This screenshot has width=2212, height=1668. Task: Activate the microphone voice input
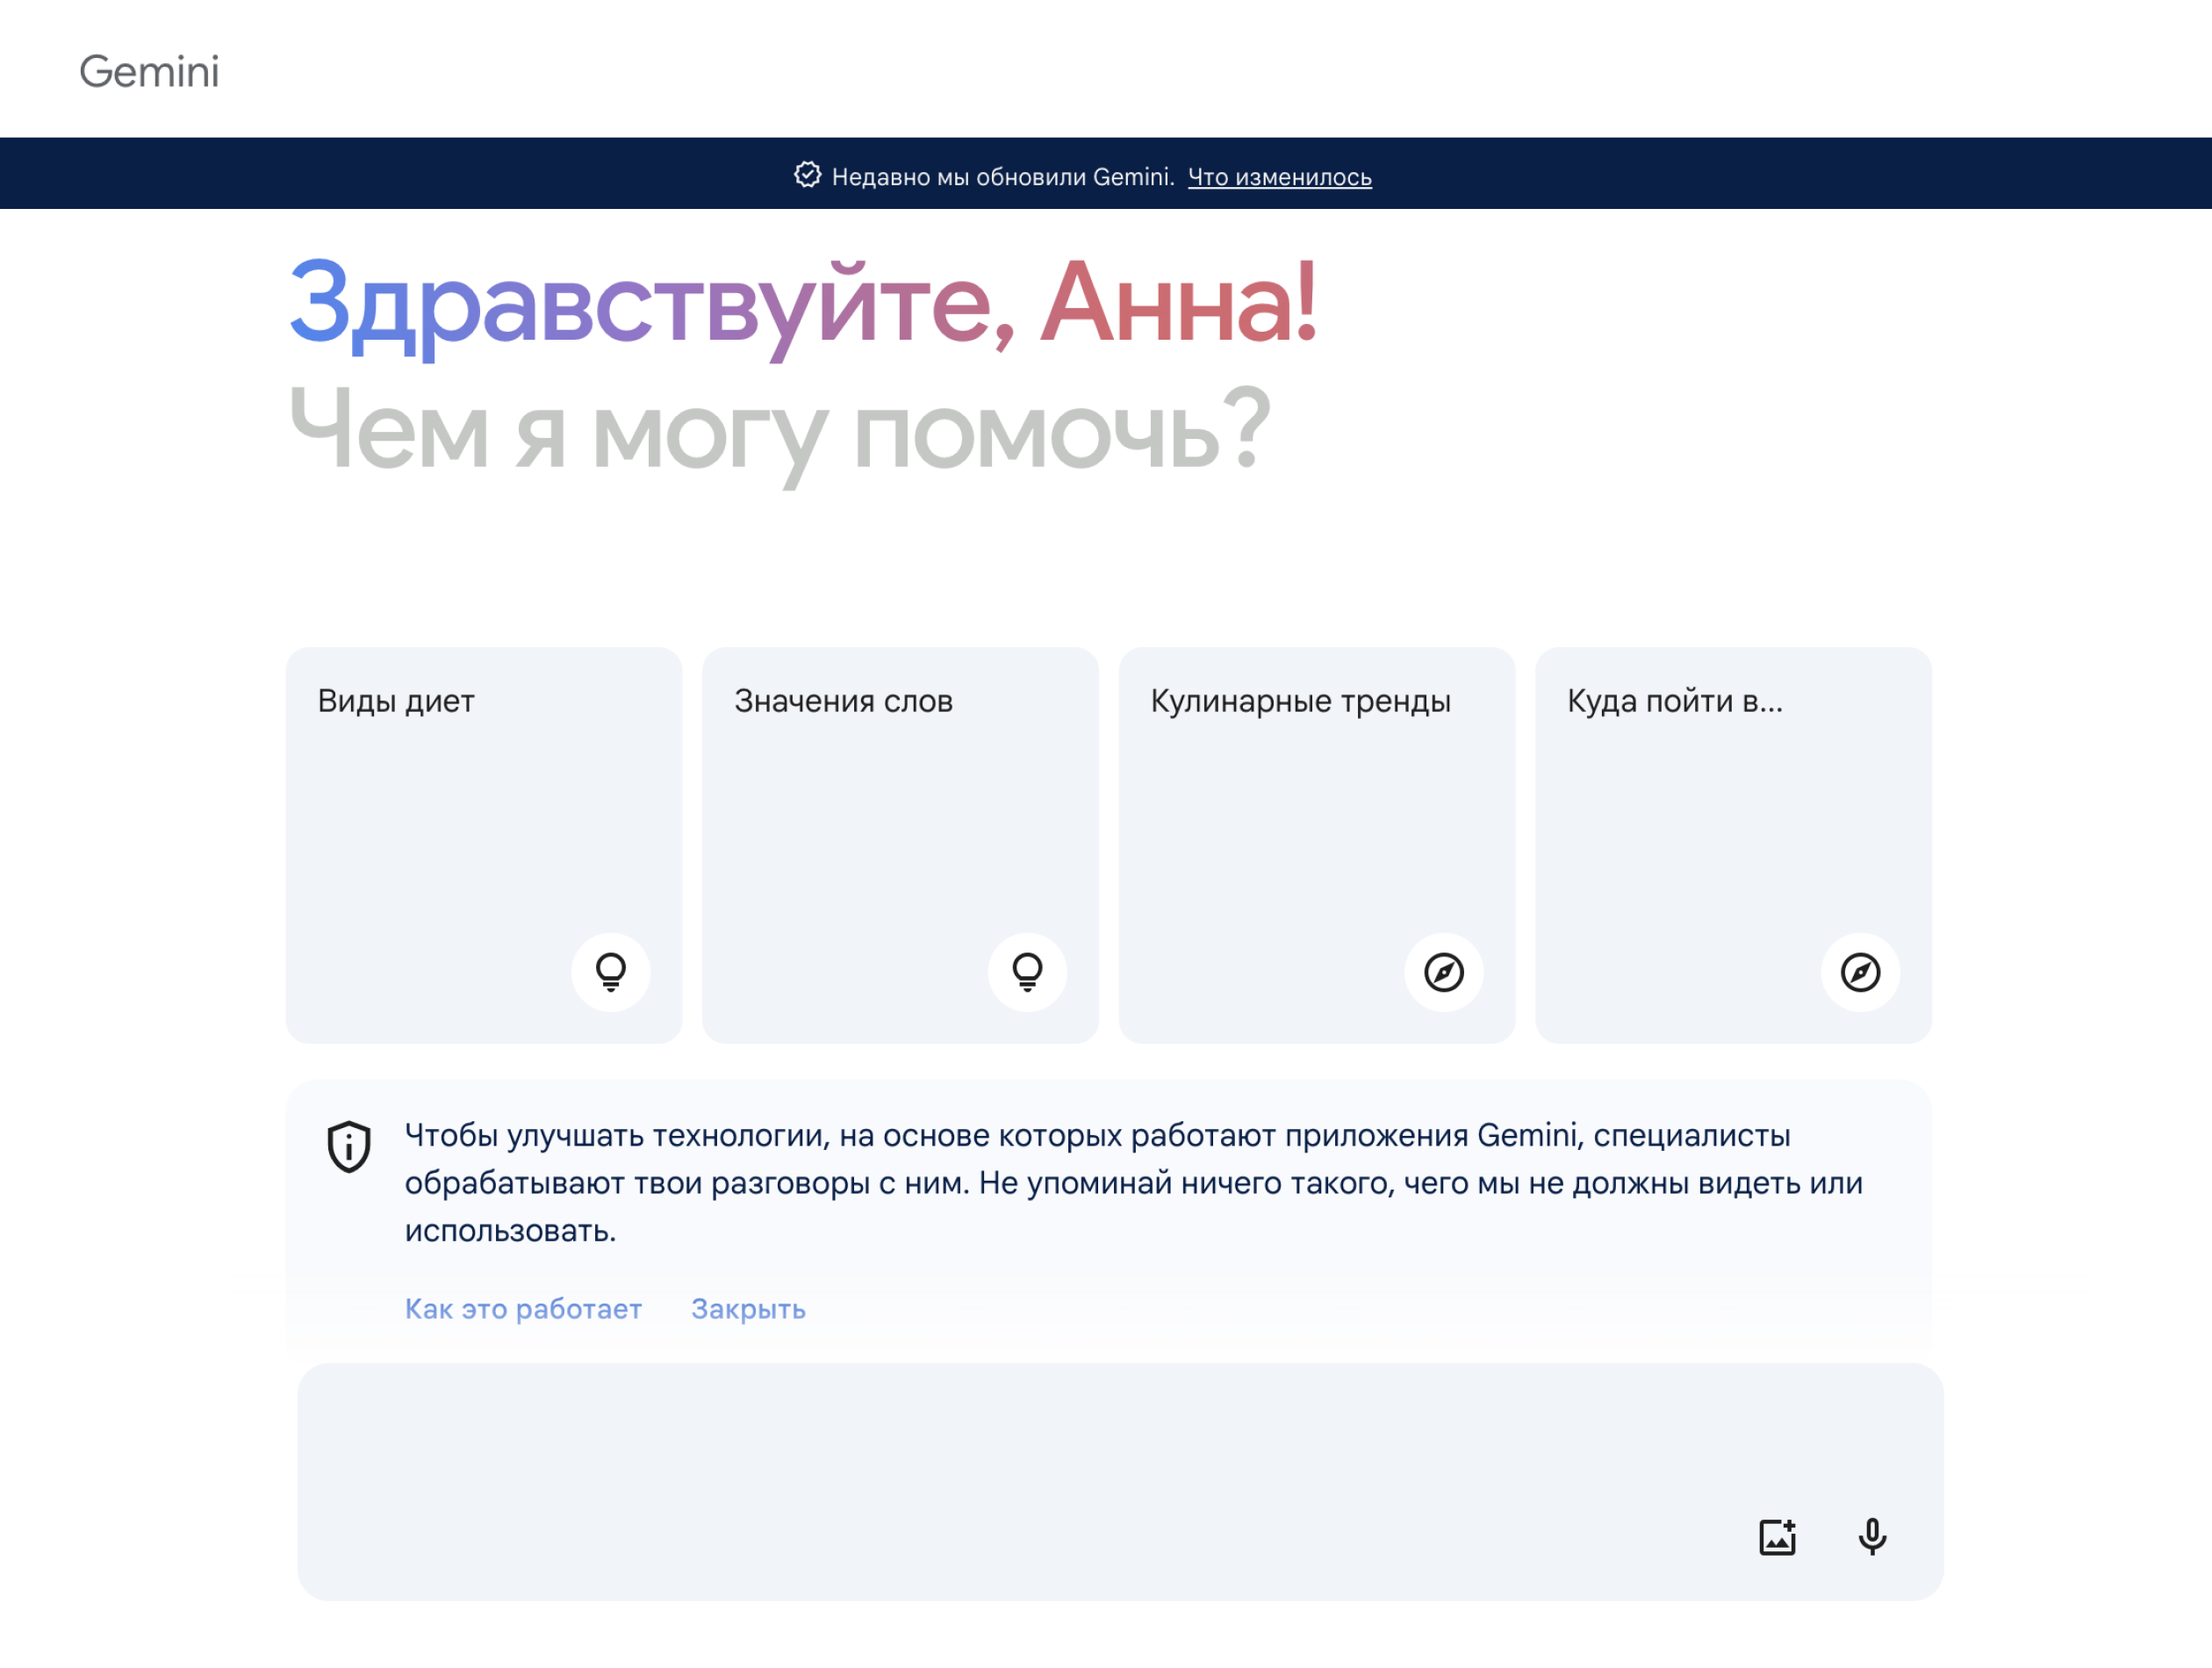coord(1872,1536)
